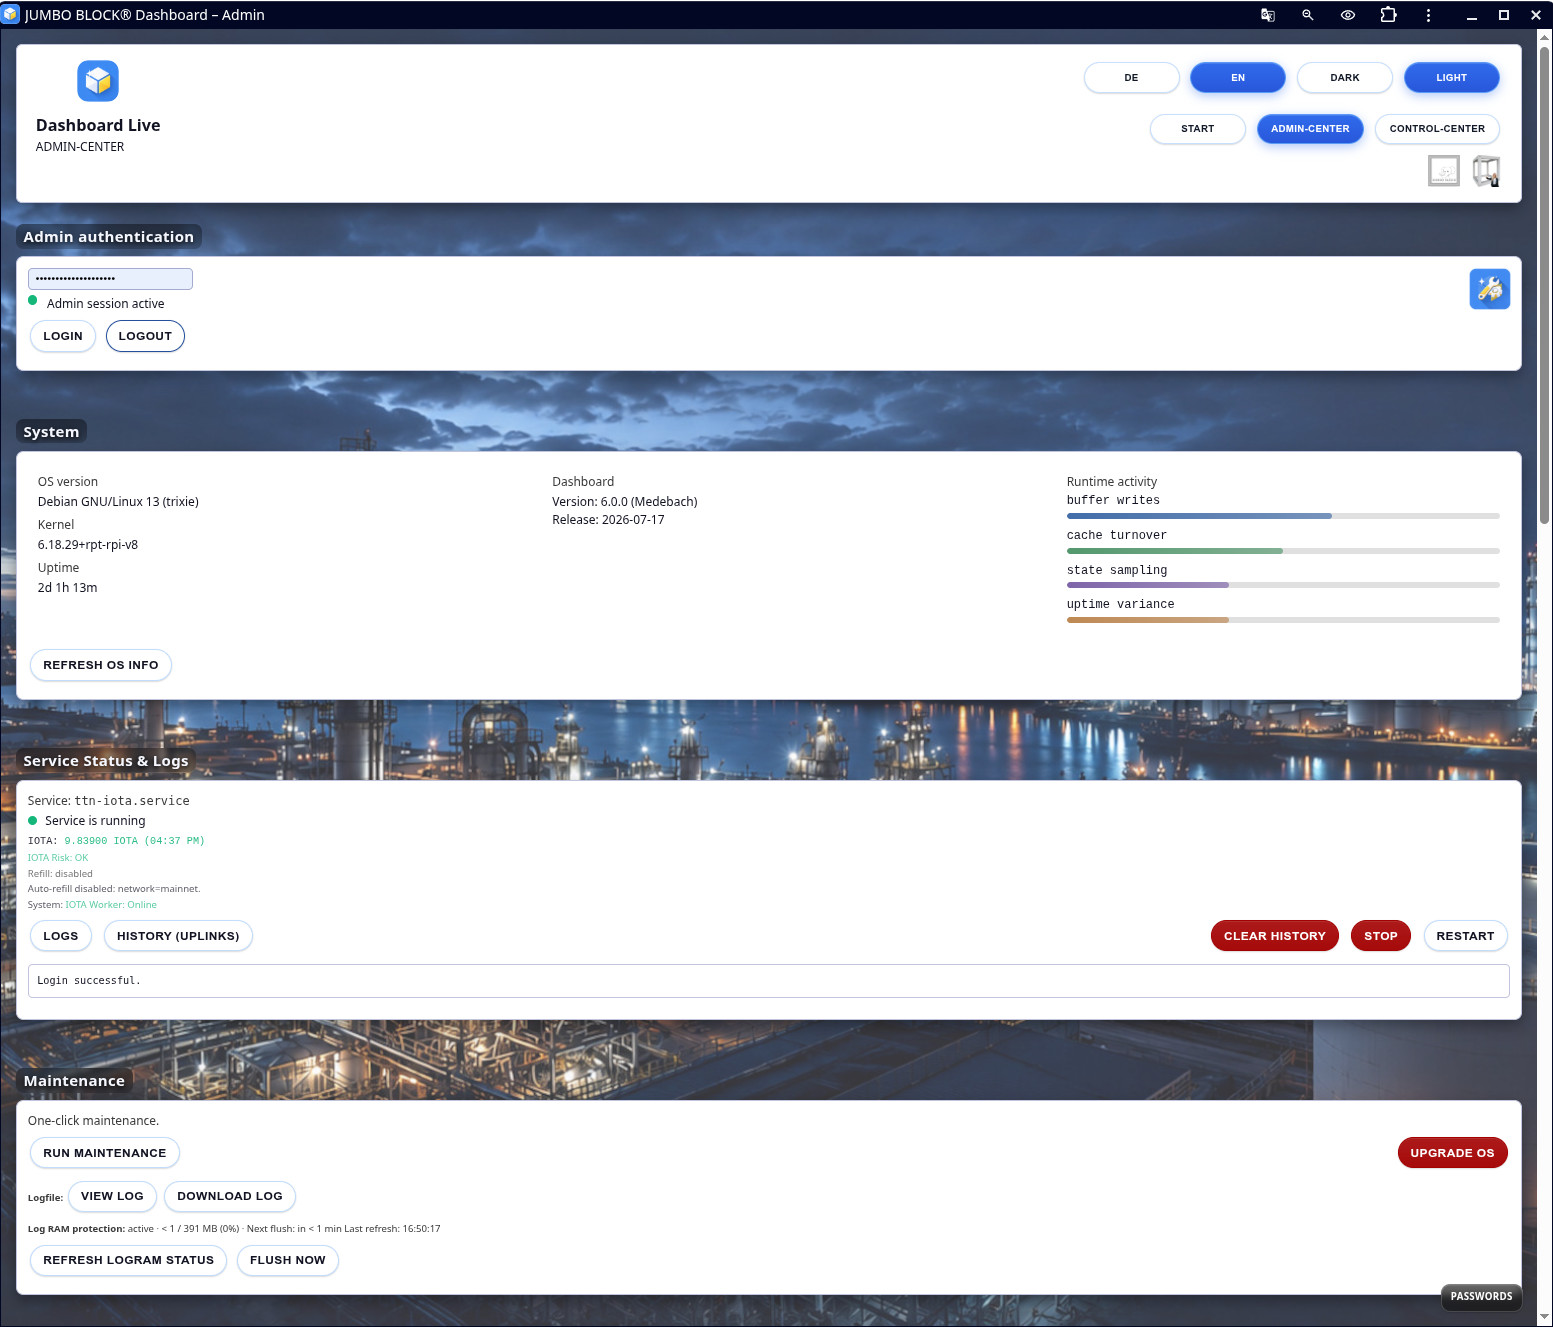Click the wrench tools icon in Admin authentication
1553x1327 pixels.
1489,289
